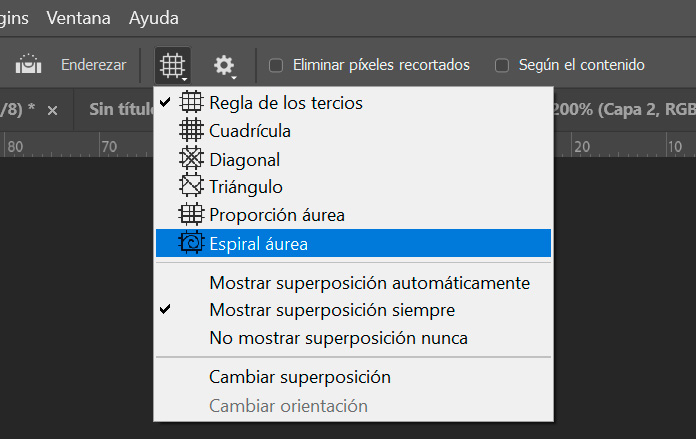
Task: Choose the Espiral áurea spiral icon
Action: tap(191, 243)
